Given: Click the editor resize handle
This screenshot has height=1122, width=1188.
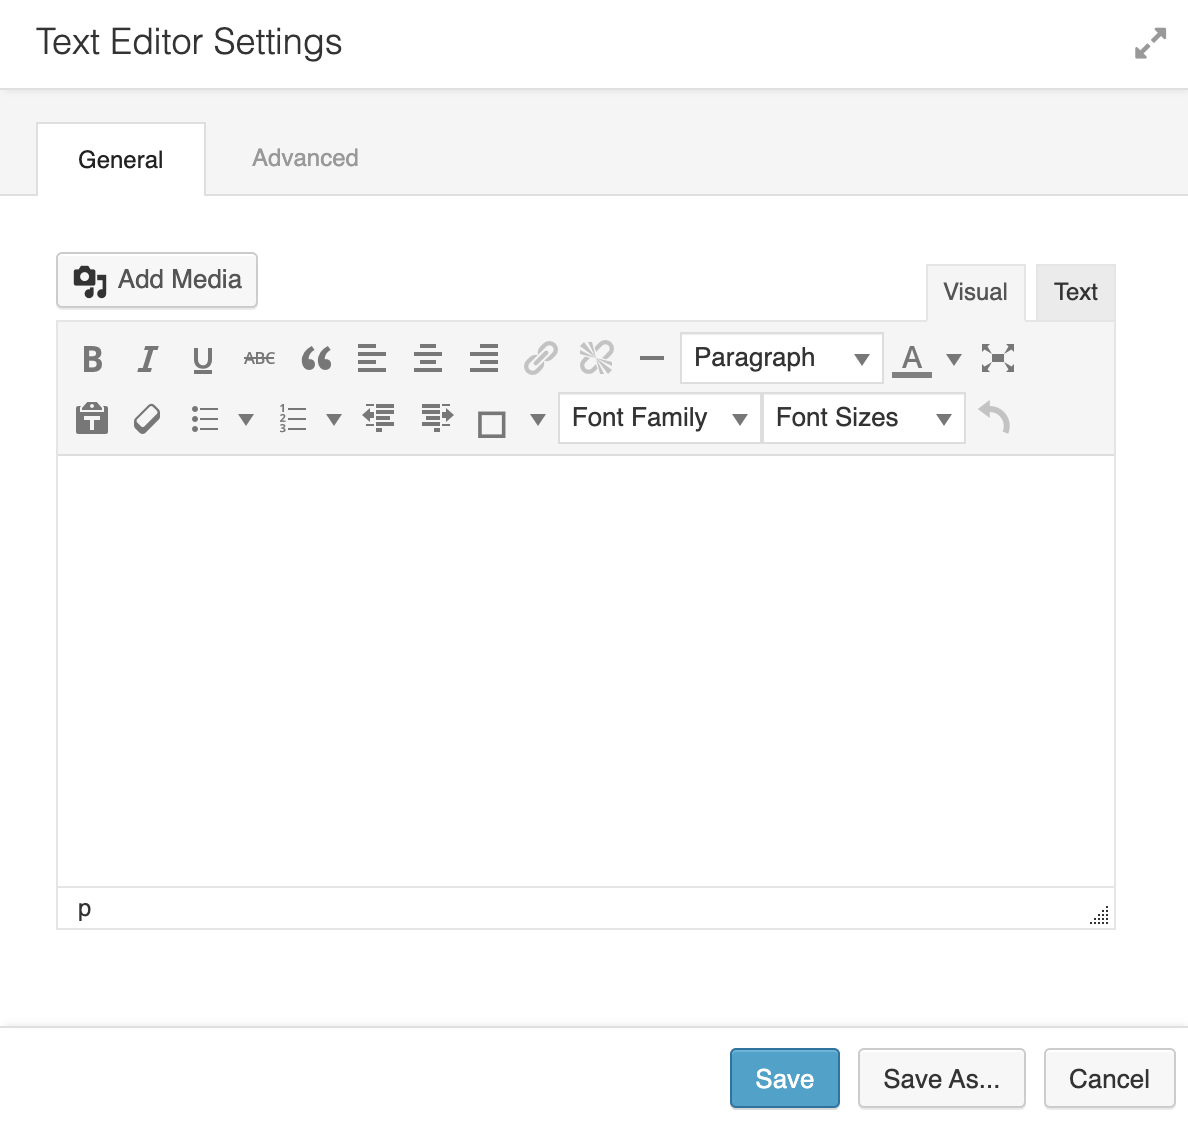Looking at the screenshot, I should tap(1100, 915).
